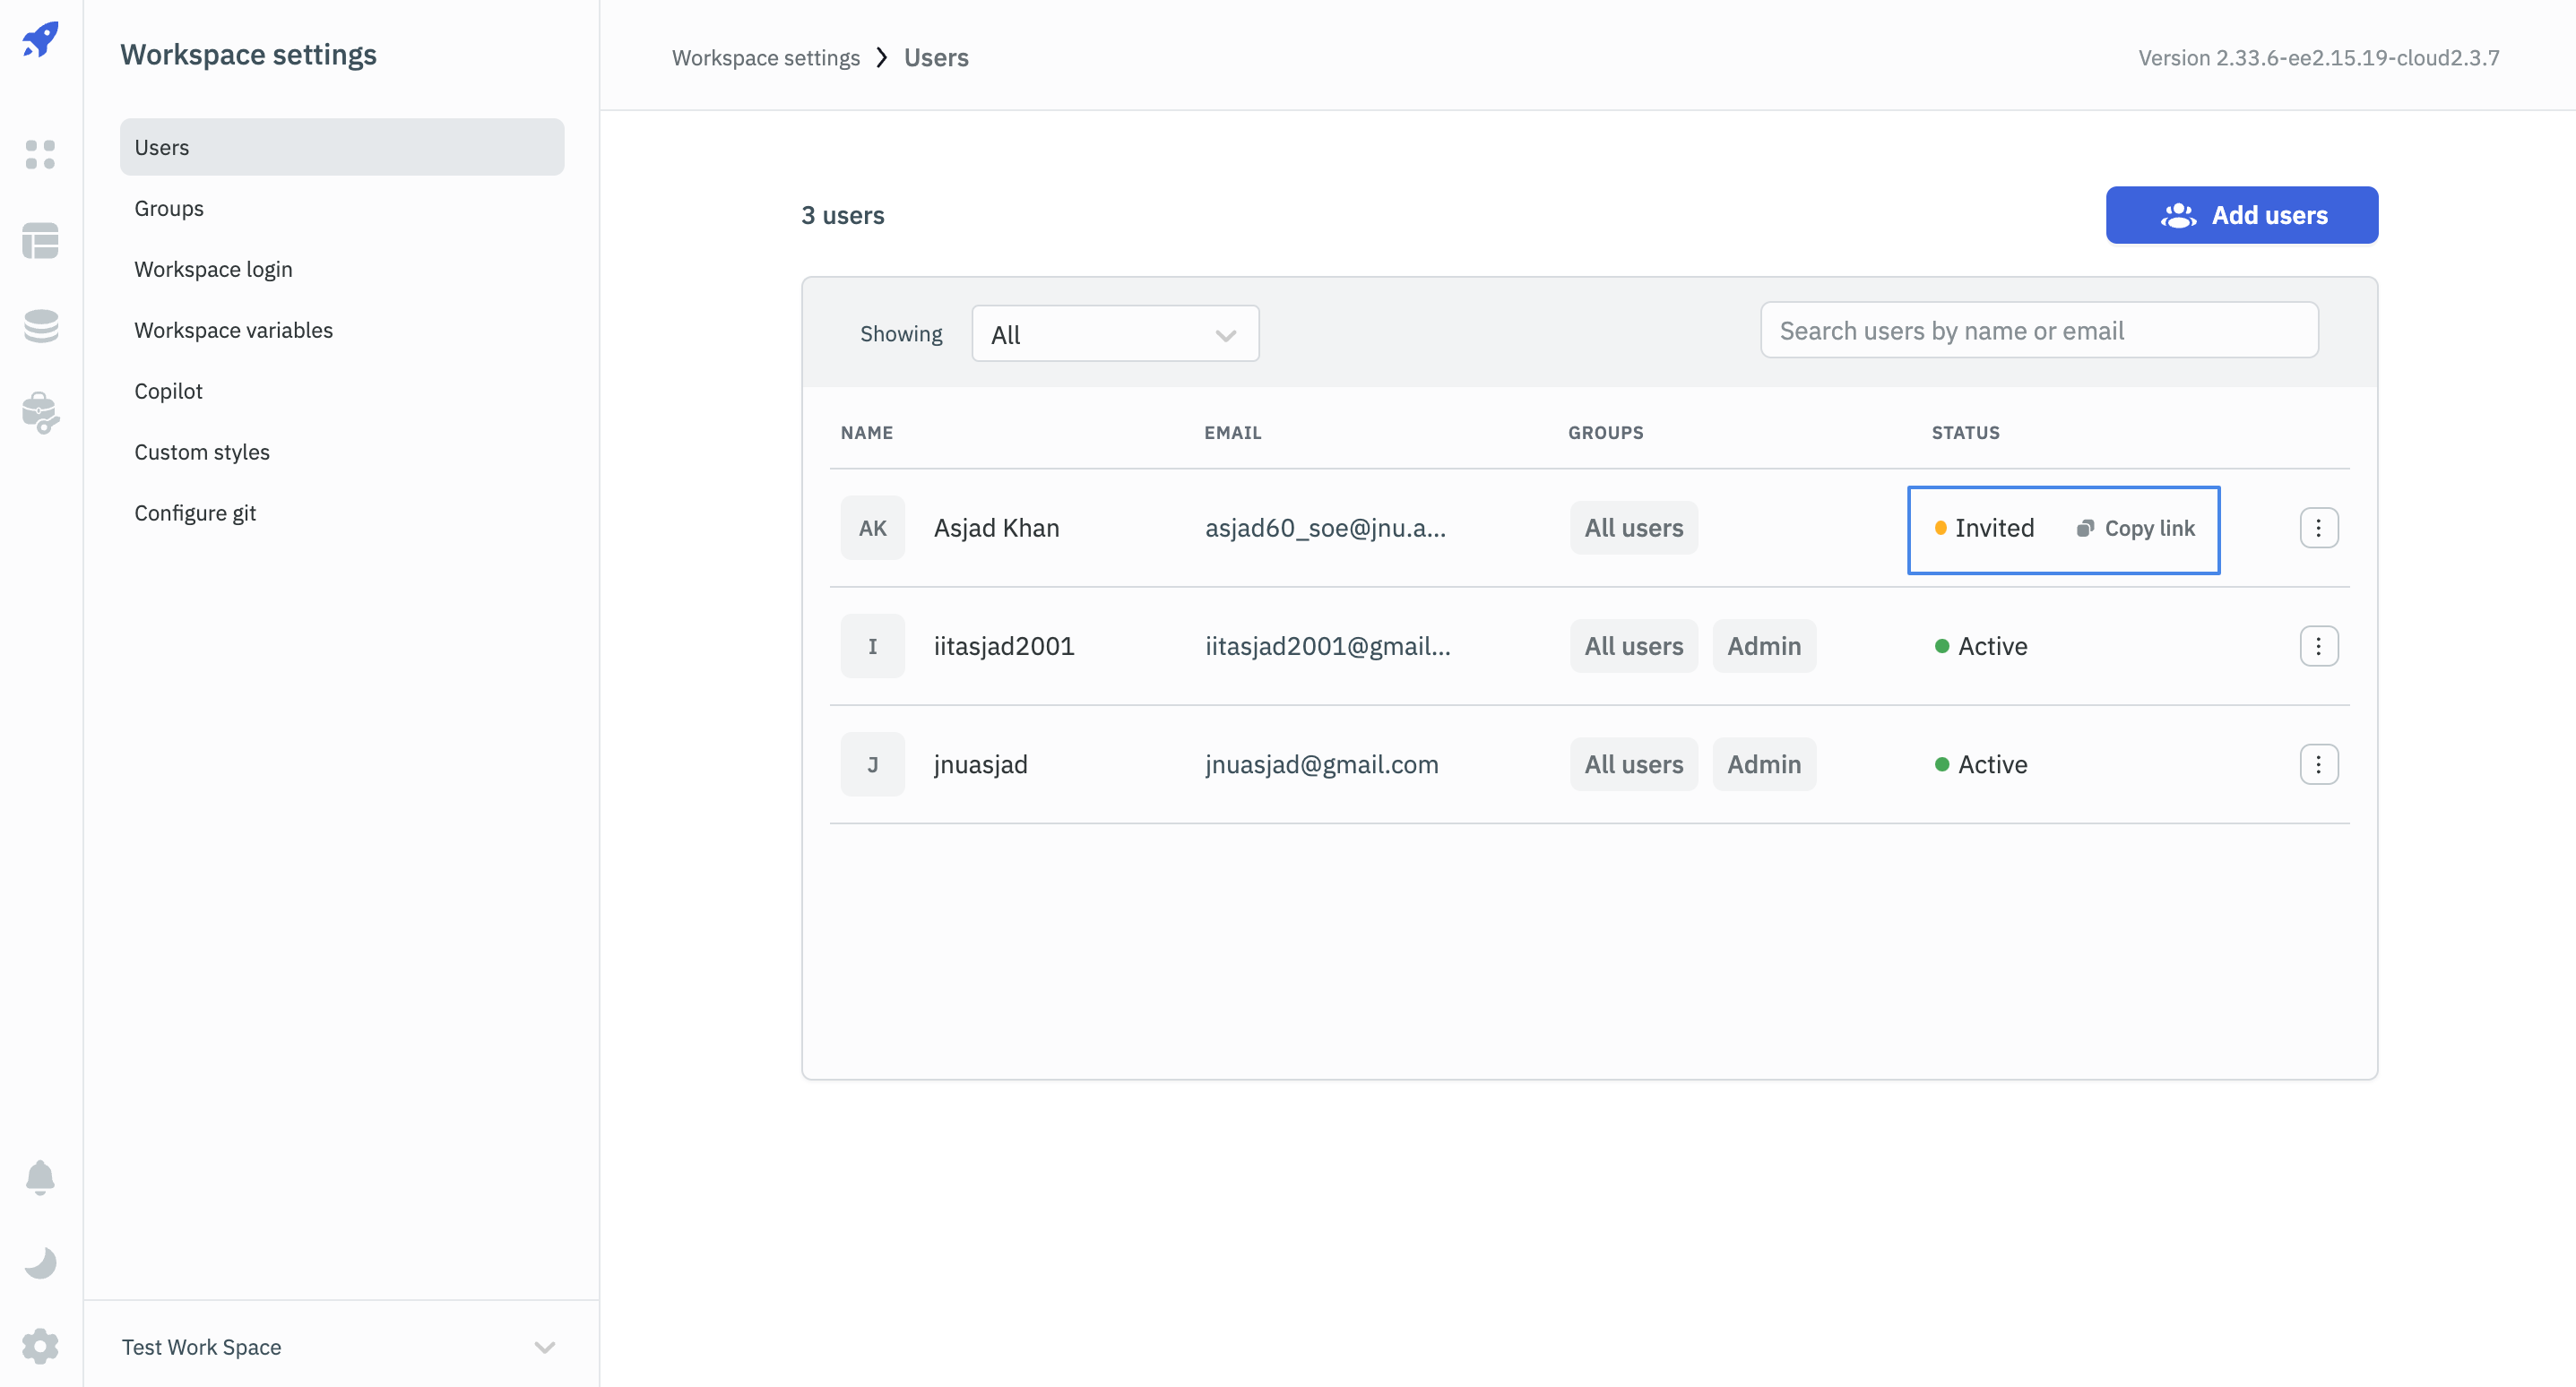Viewport: 2576px width, 1387px height.
Task: Click the Workspace settings breadcrumb link
Action: [x=765, y=58]
